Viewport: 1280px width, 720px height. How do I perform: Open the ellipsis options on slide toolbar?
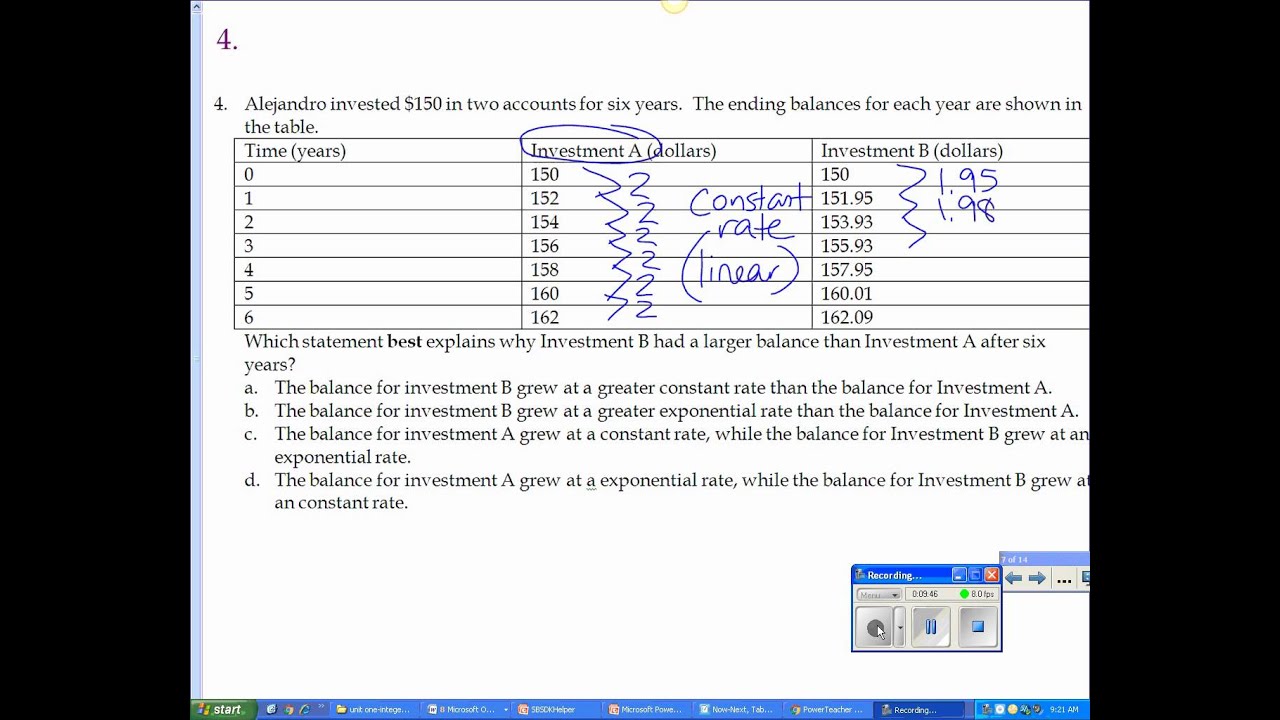(x=1064, y=578)
